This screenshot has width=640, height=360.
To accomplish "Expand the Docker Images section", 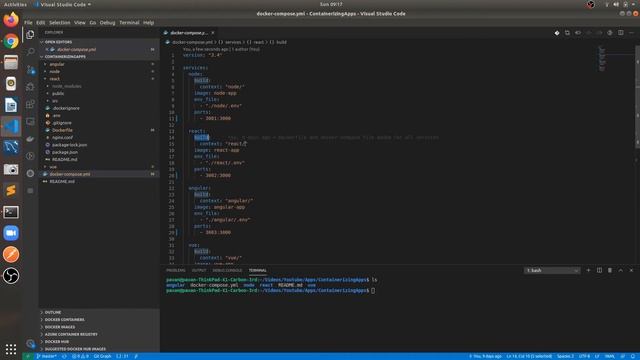I will (99, 327).
